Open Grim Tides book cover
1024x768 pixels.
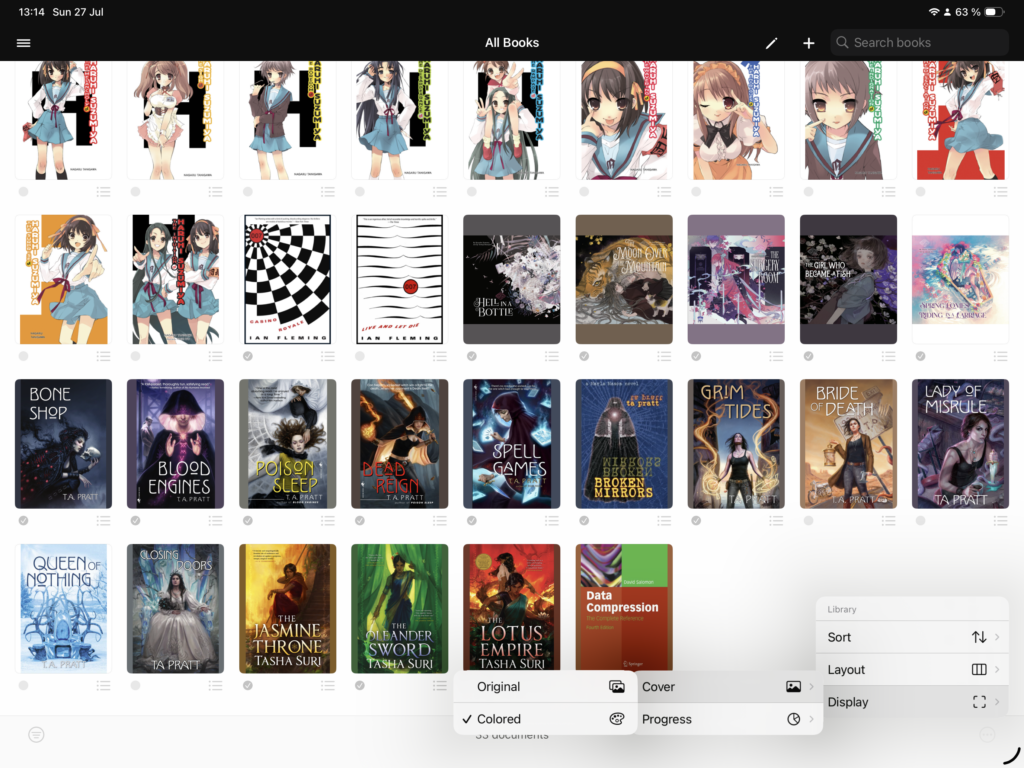point(736,443)
